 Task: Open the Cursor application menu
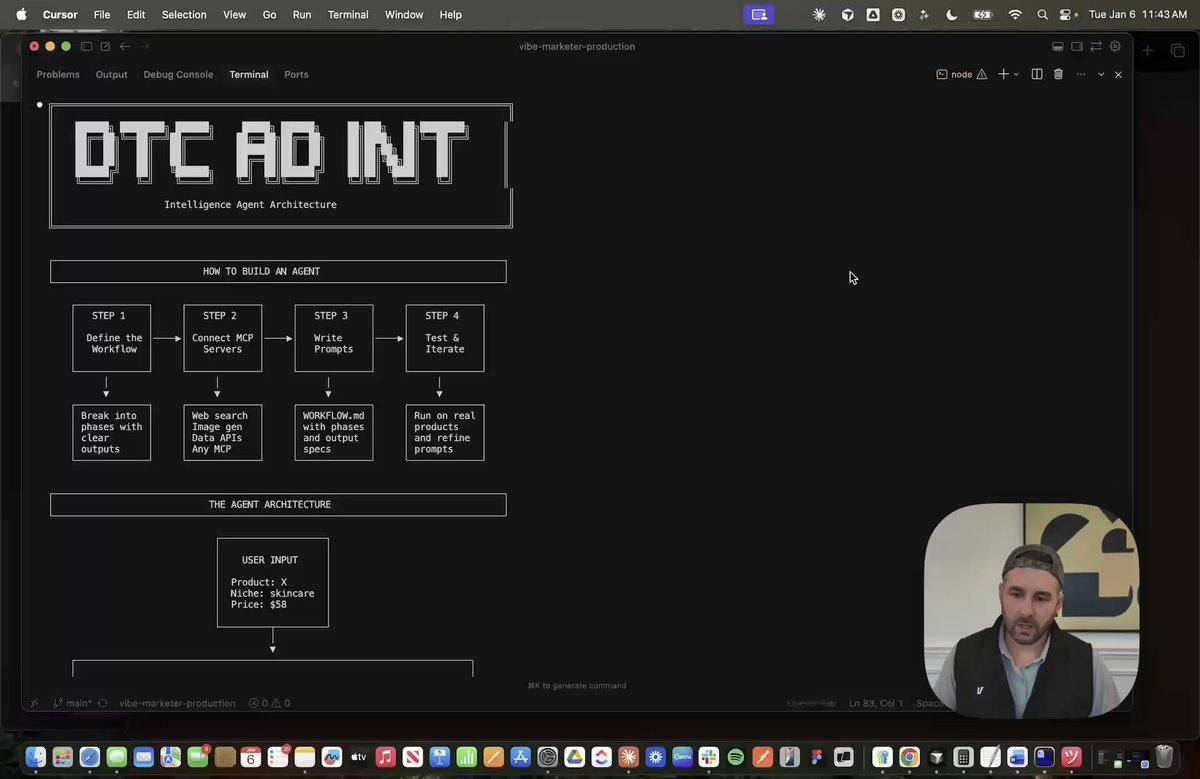60,14
